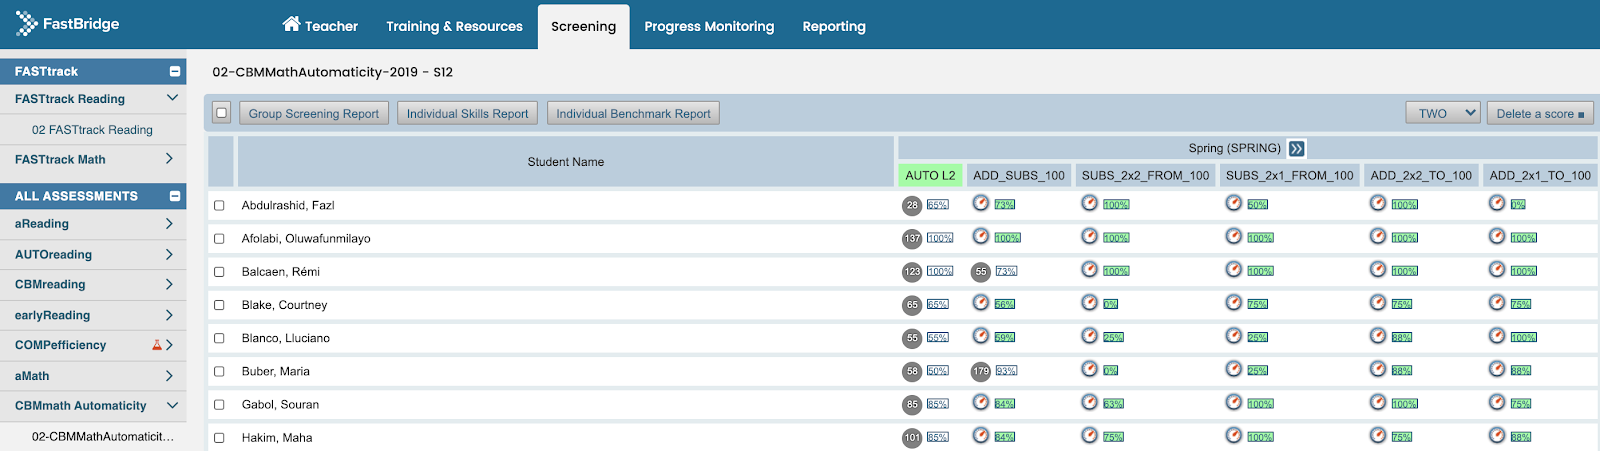This screenshot has width=1600, height=451.
Task: Click Afolabi's AUTO L2 100% percent bar
Action: tap(940, 238)
